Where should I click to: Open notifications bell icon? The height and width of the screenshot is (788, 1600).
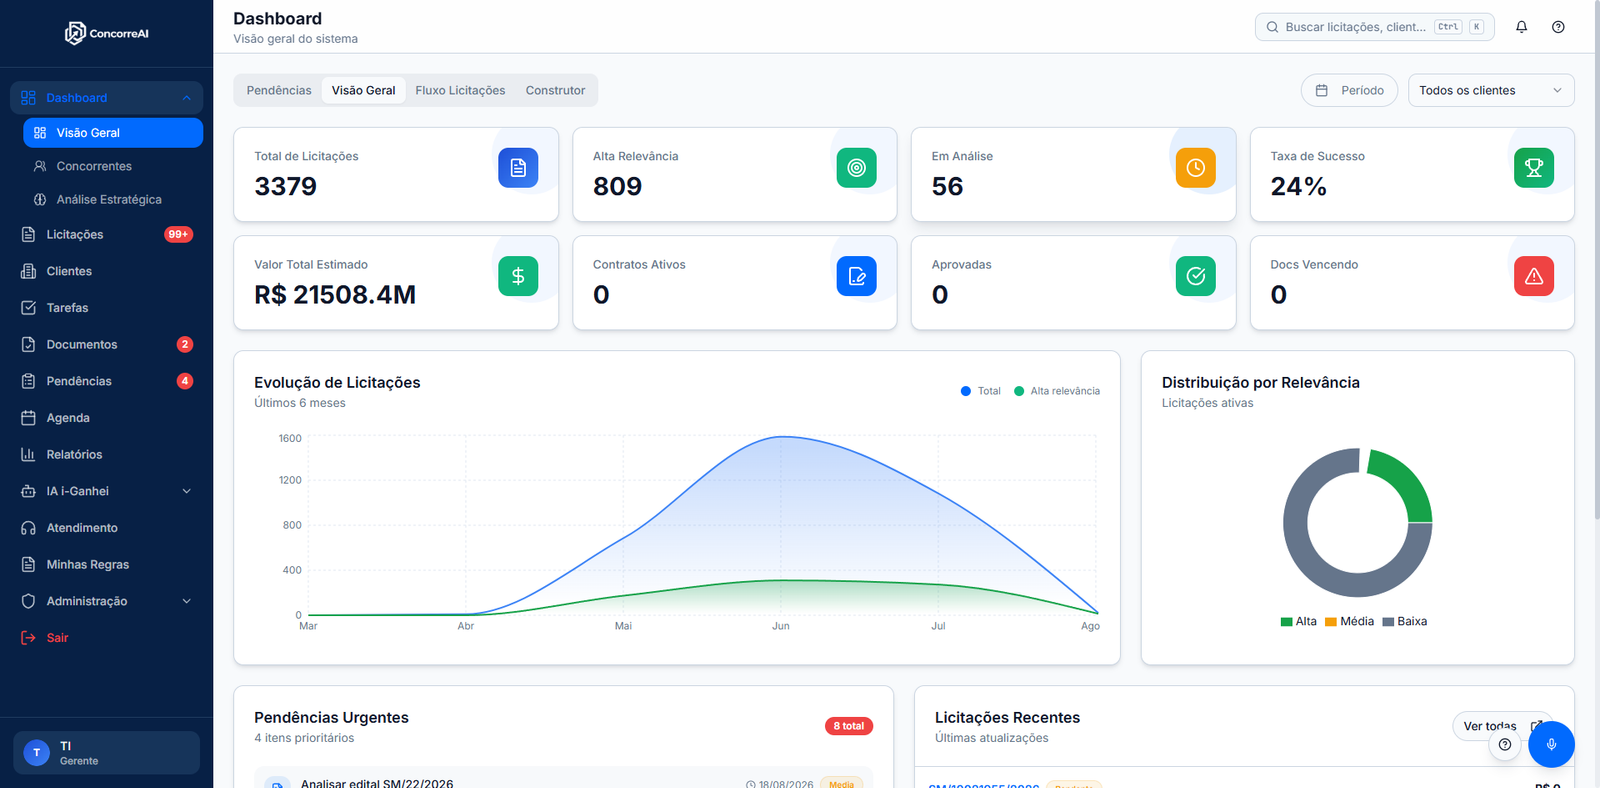[1521, 27]
